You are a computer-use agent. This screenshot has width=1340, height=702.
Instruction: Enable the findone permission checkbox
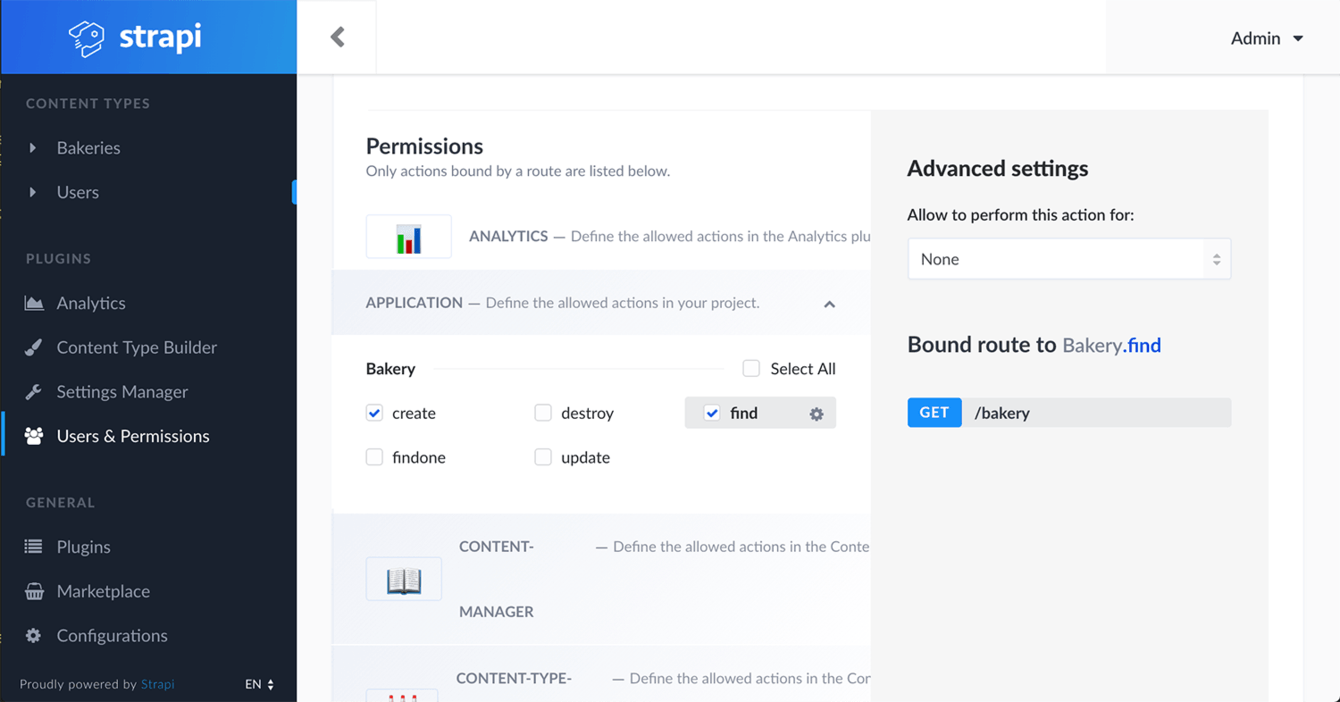click(375, 457)
